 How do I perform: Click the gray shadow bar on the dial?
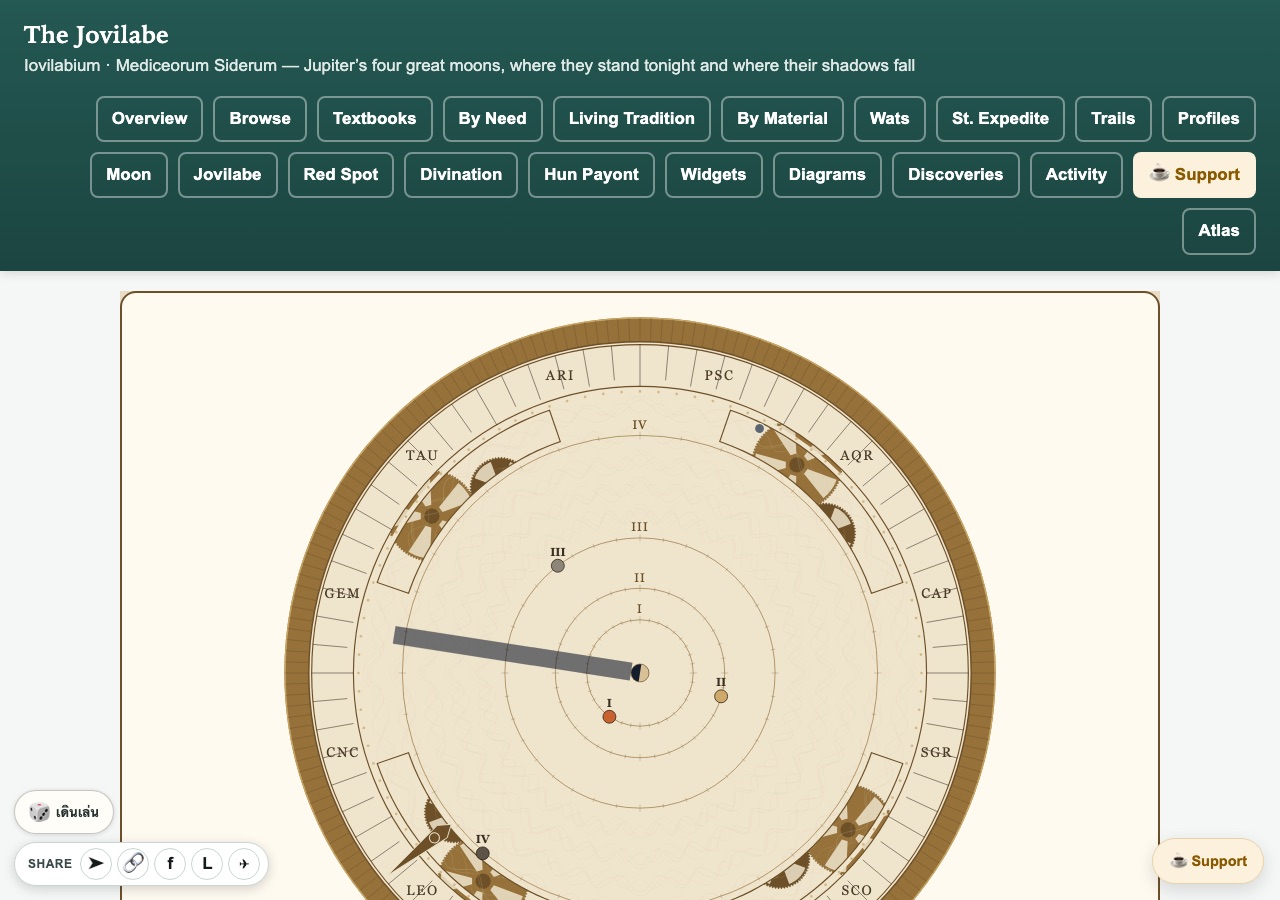(513, 654)
